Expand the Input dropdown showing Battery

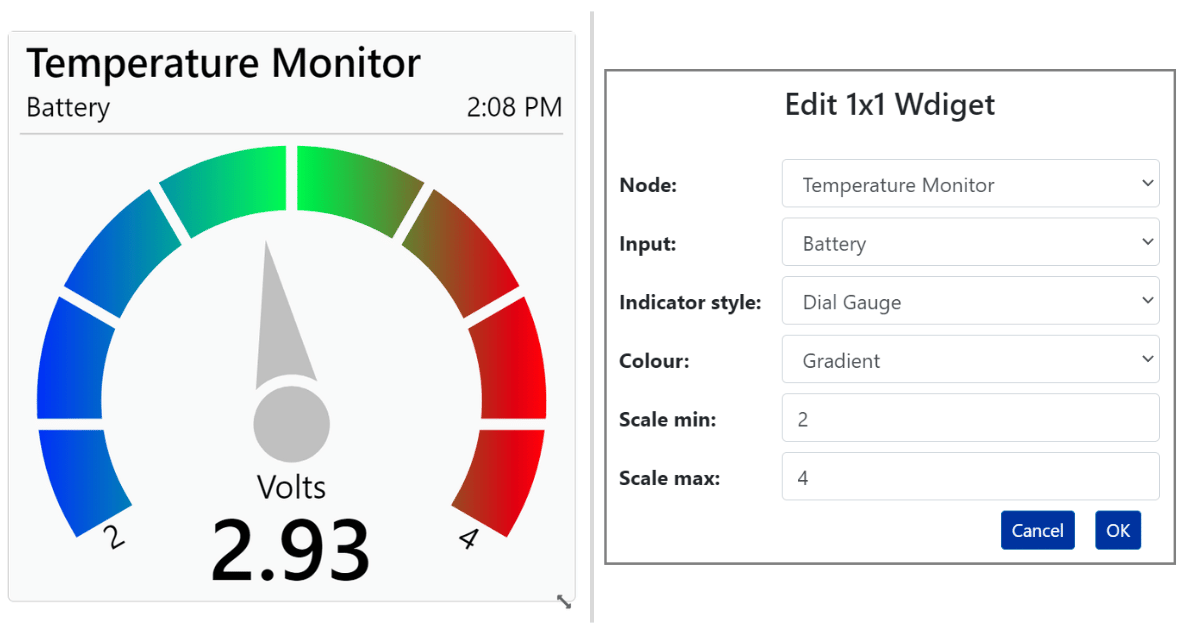coord(970,242)
